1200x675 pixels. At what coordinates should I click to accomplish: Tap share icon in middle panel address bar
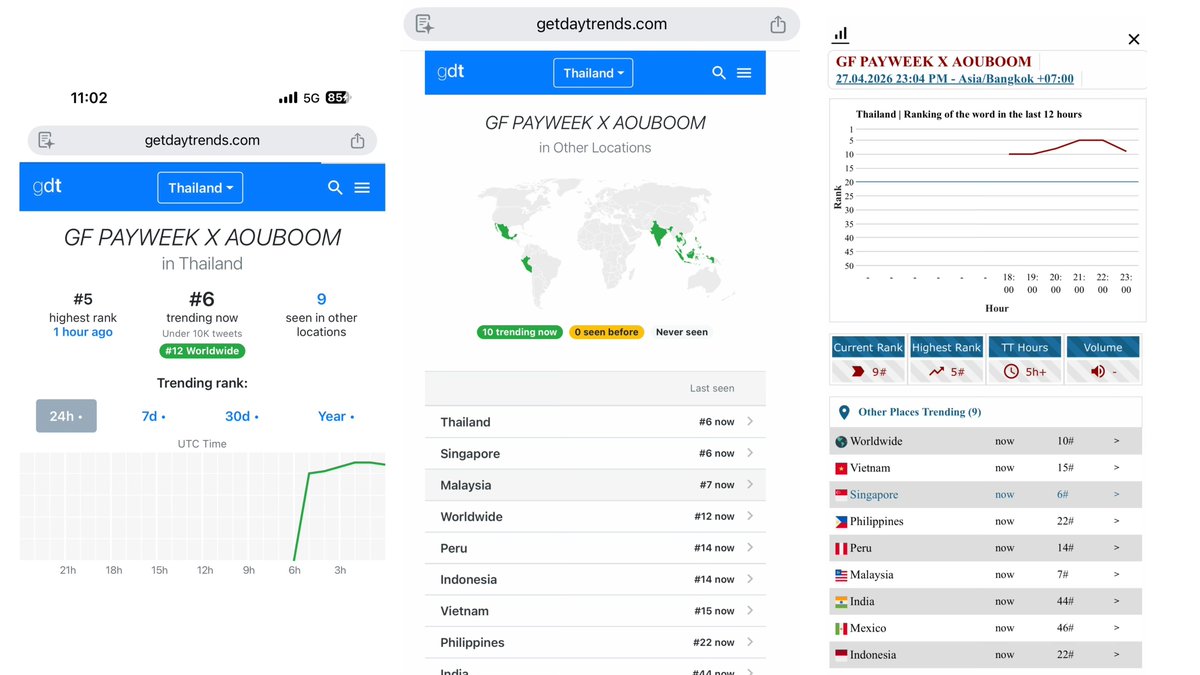click(778, 24)
